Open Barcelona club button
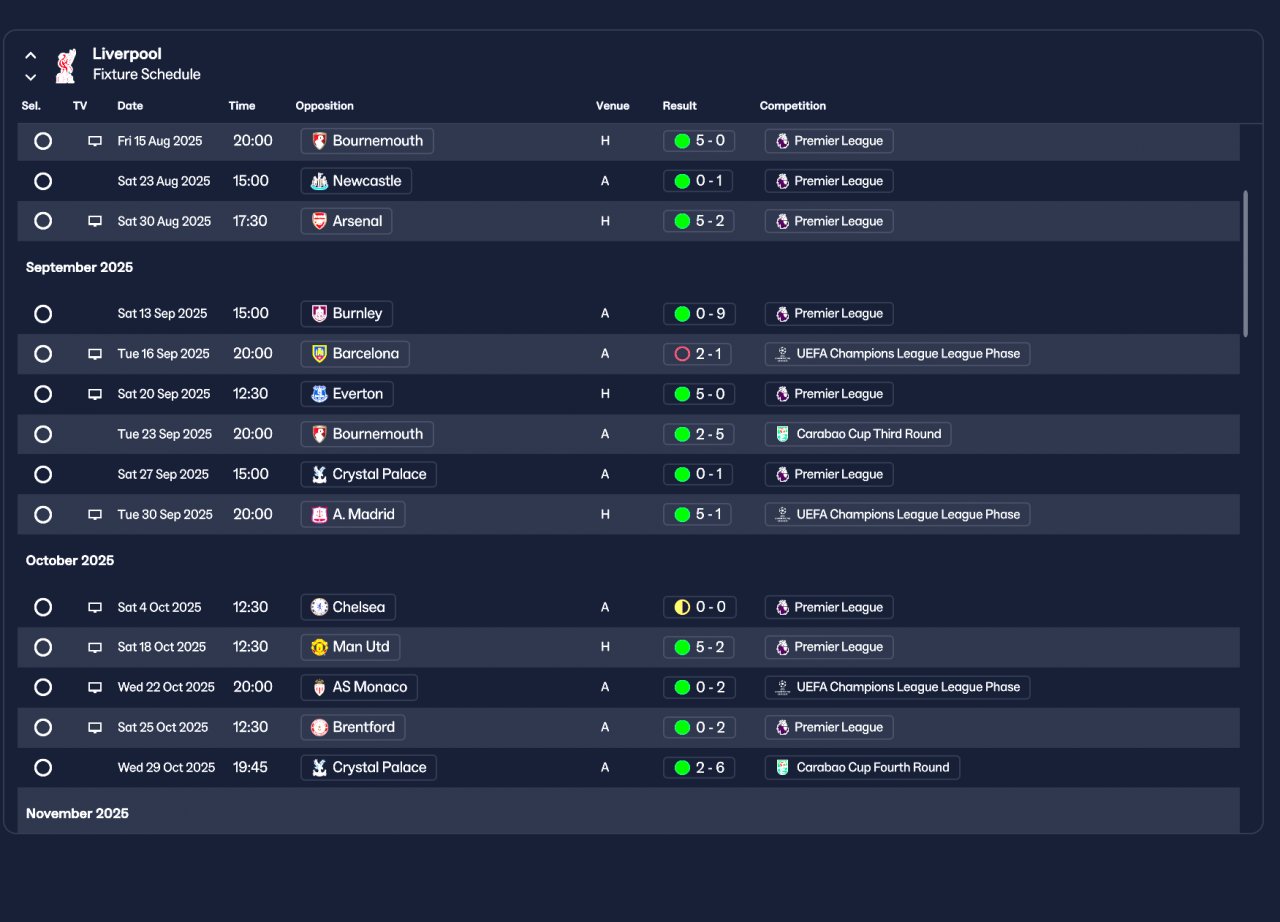The width and height of the screenshot is (1280, 922). point(355,354)
